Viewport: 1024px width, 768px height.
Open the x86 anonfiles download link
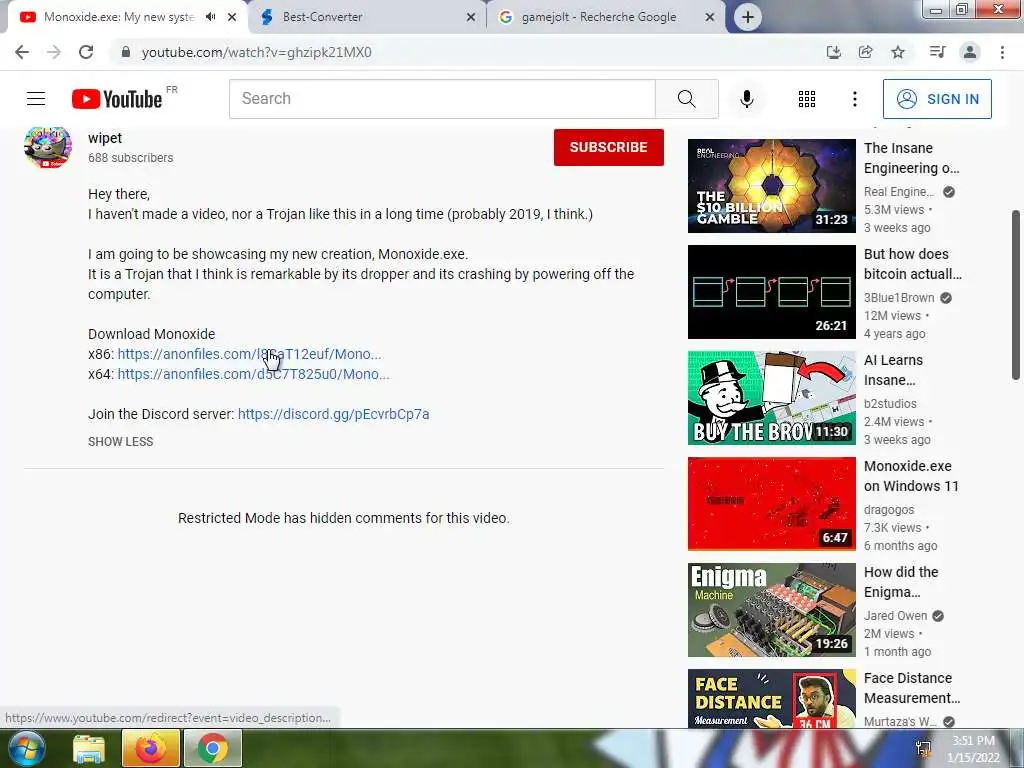[249, 354]
